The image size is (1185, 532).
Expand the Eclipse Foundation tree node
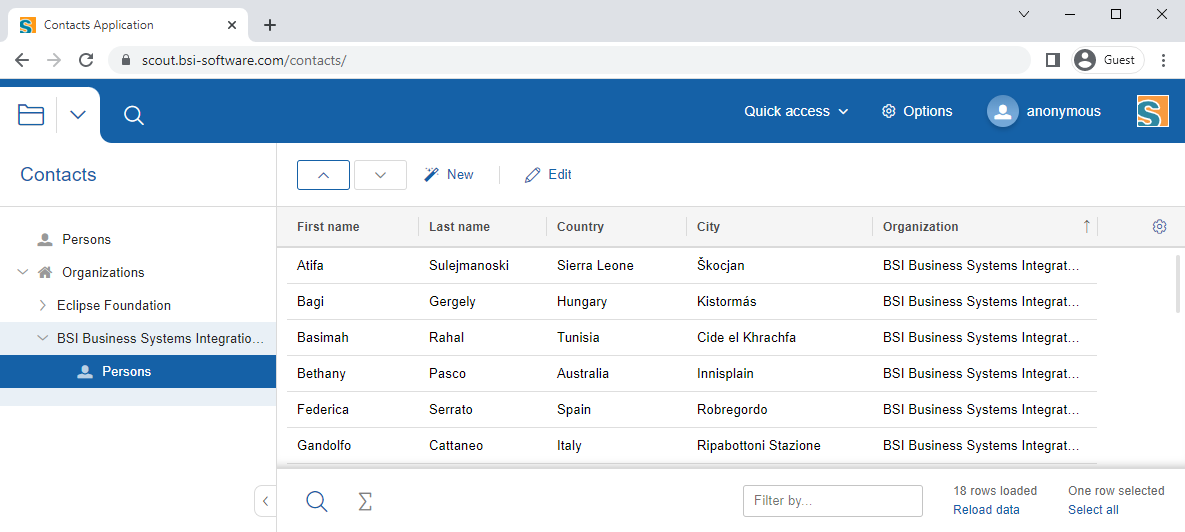pyautogui.click(x=43, y=305)
